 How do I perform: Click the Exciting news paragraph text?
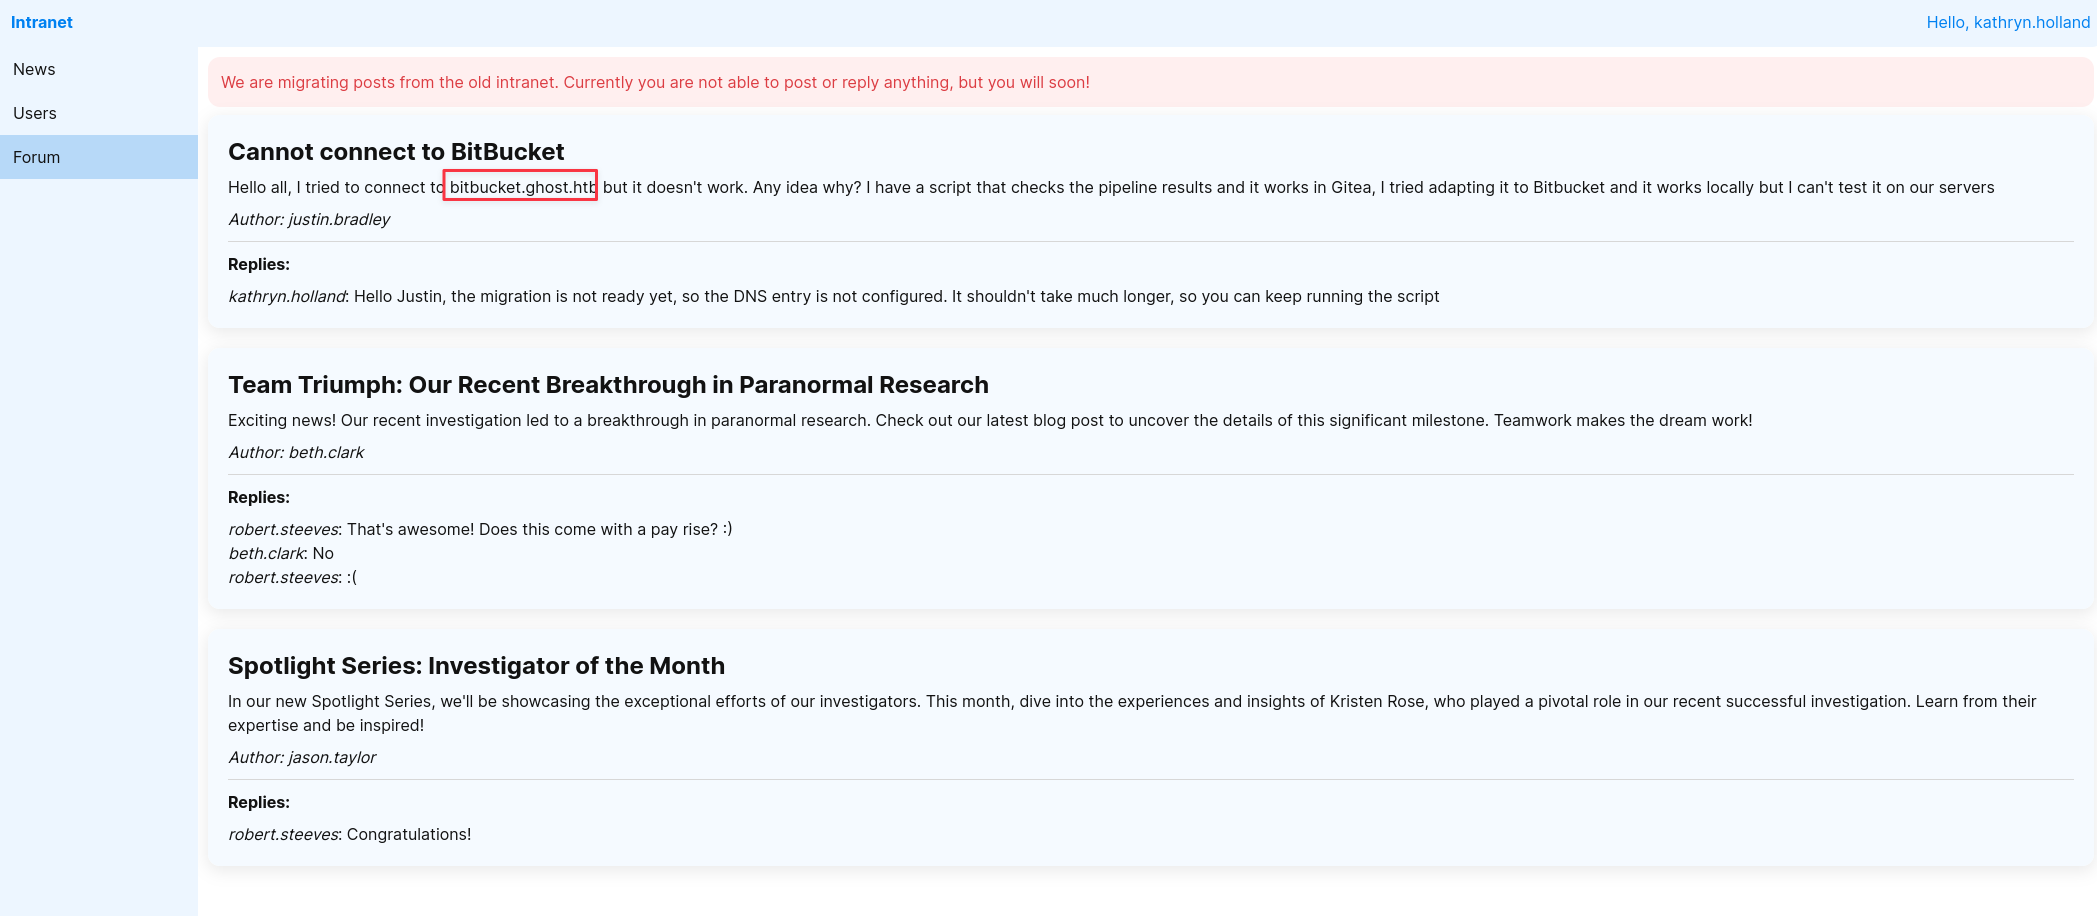click(990, 420)
